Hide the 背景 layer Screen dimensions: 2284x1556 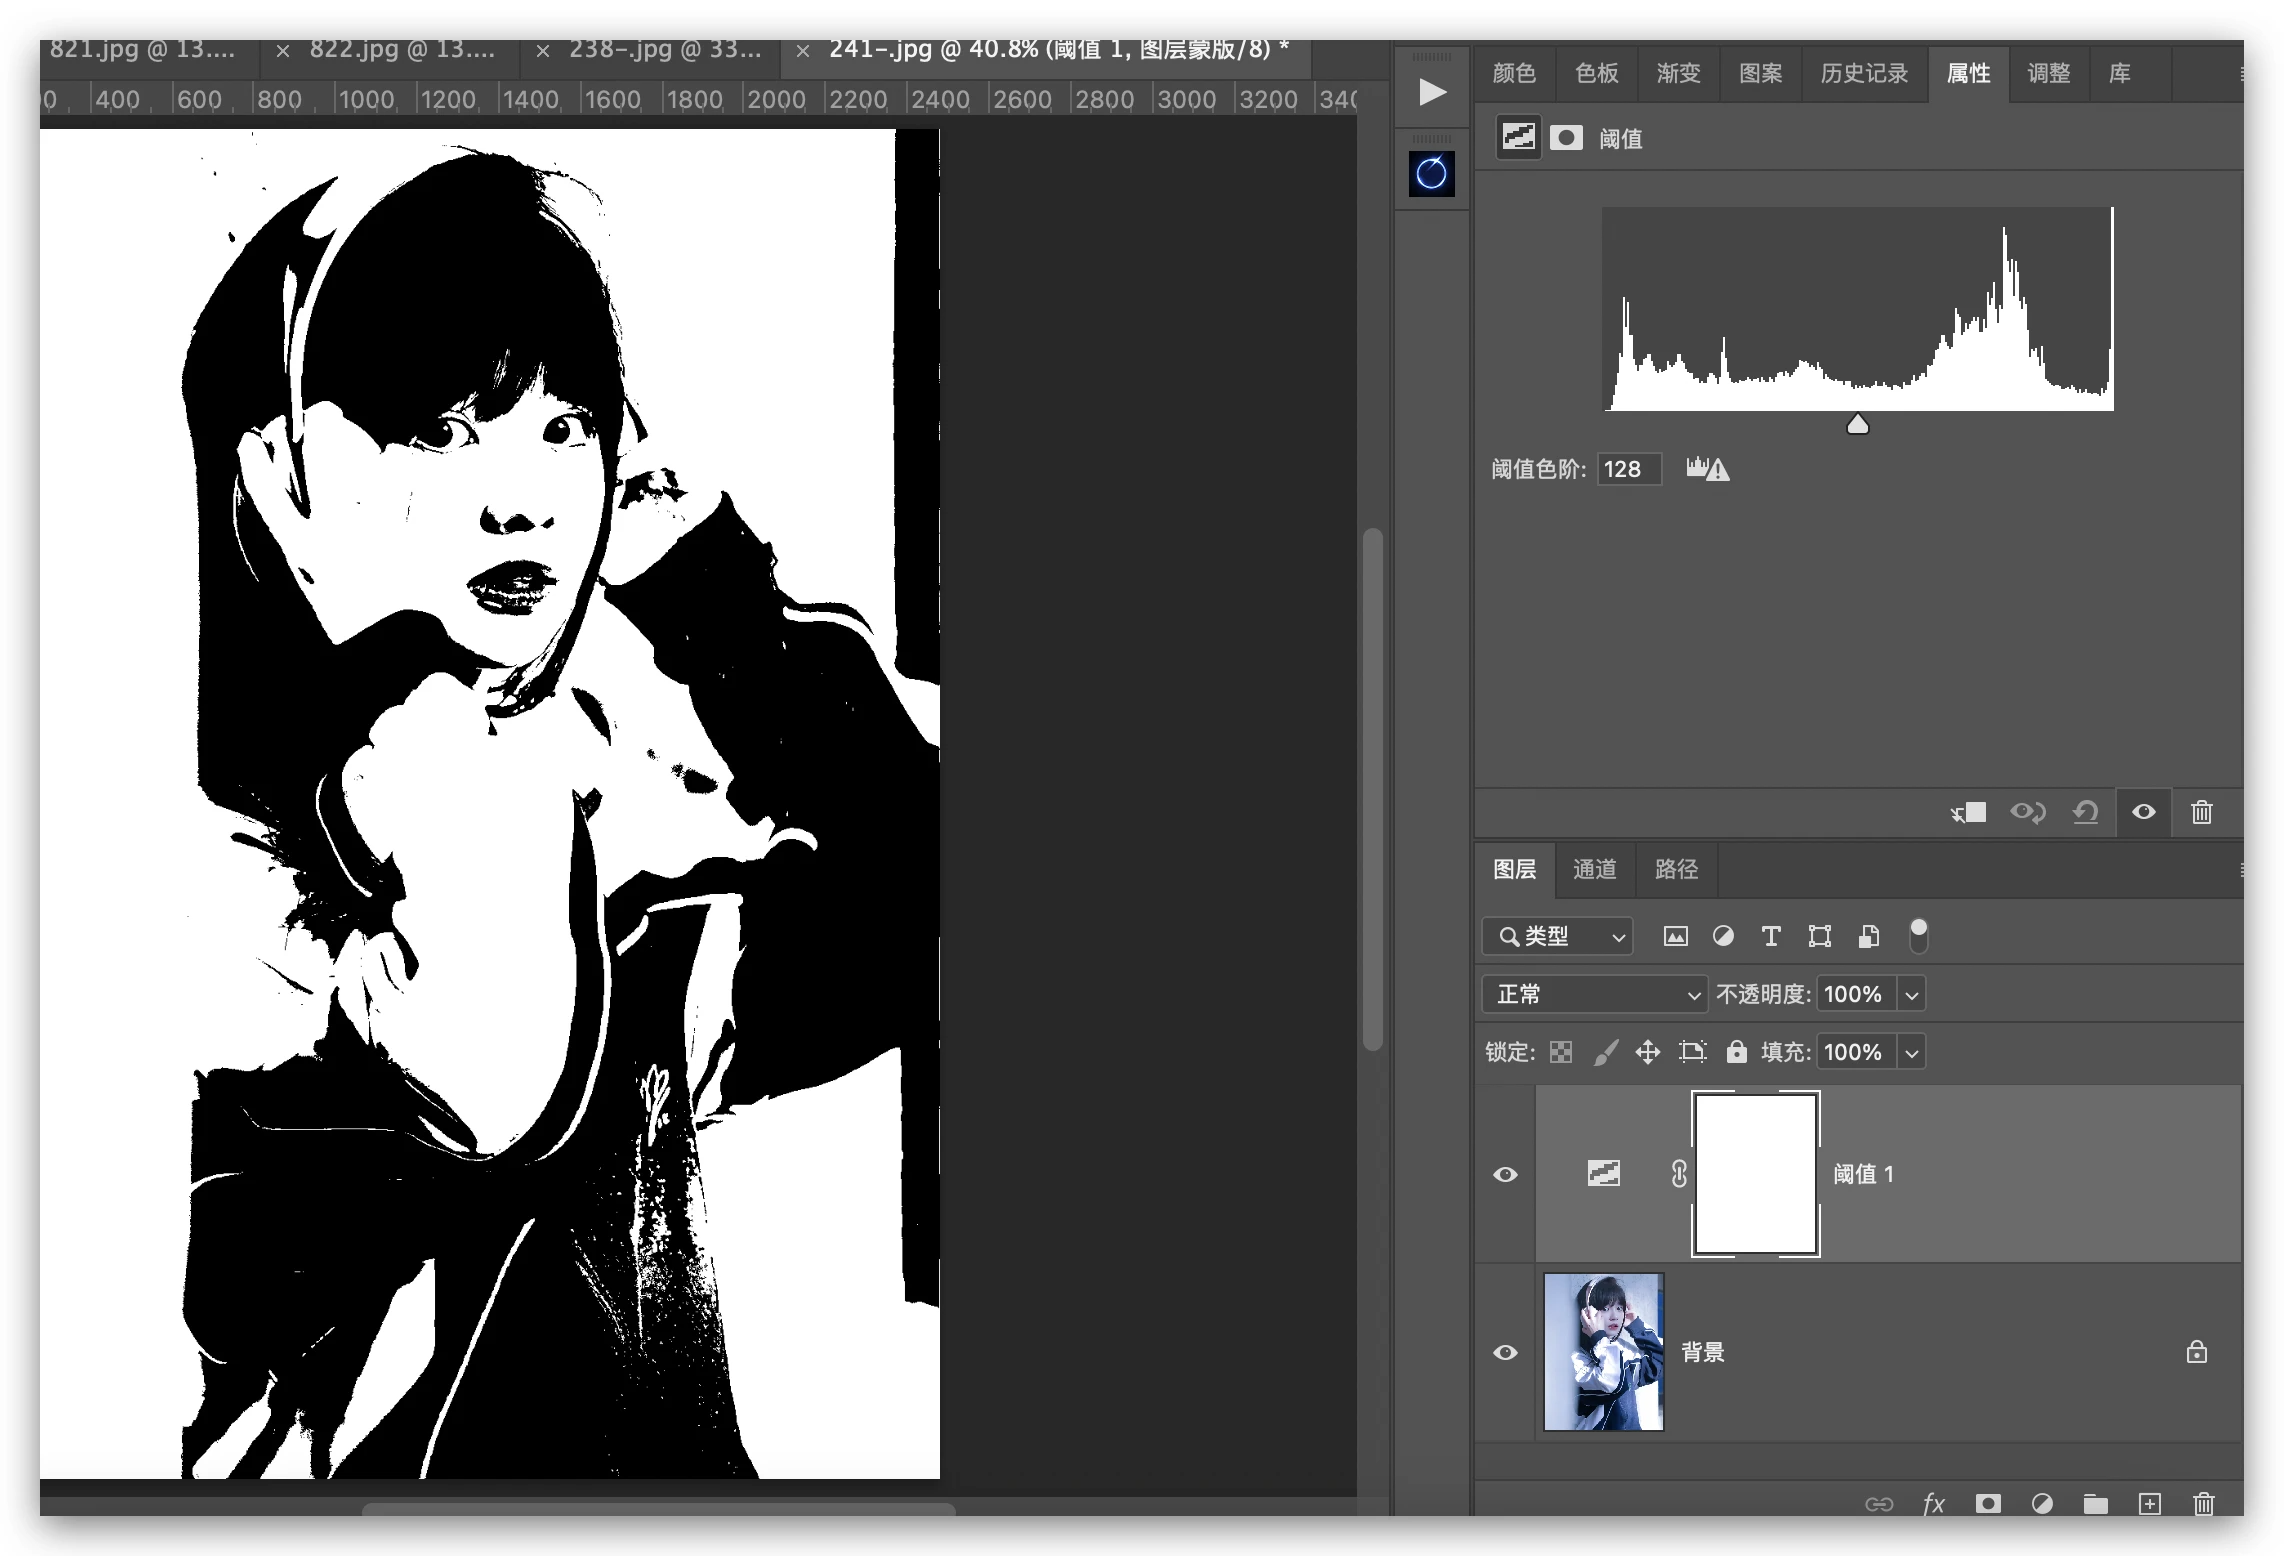tap(1505, 1352)
